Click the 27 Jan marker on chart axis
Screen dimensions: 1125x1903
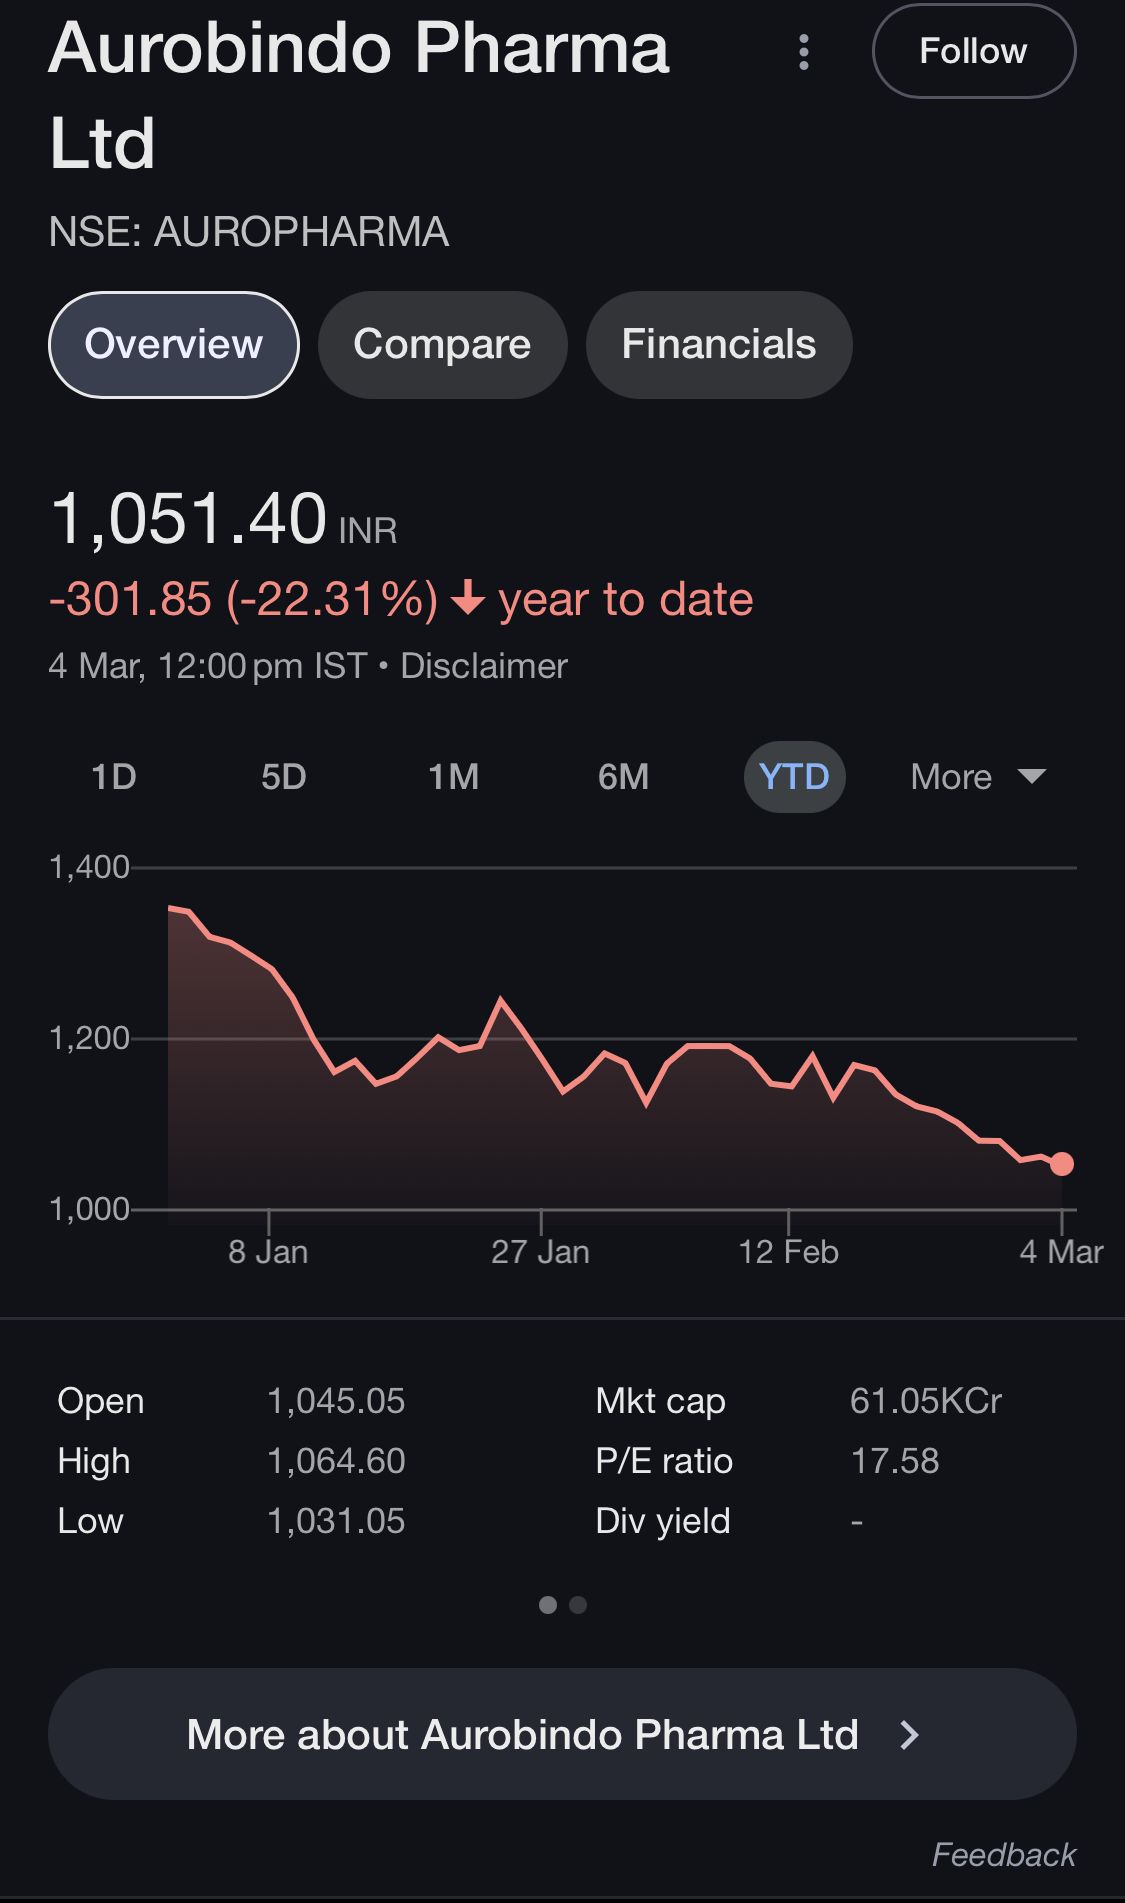click(x=540, y=1251)
